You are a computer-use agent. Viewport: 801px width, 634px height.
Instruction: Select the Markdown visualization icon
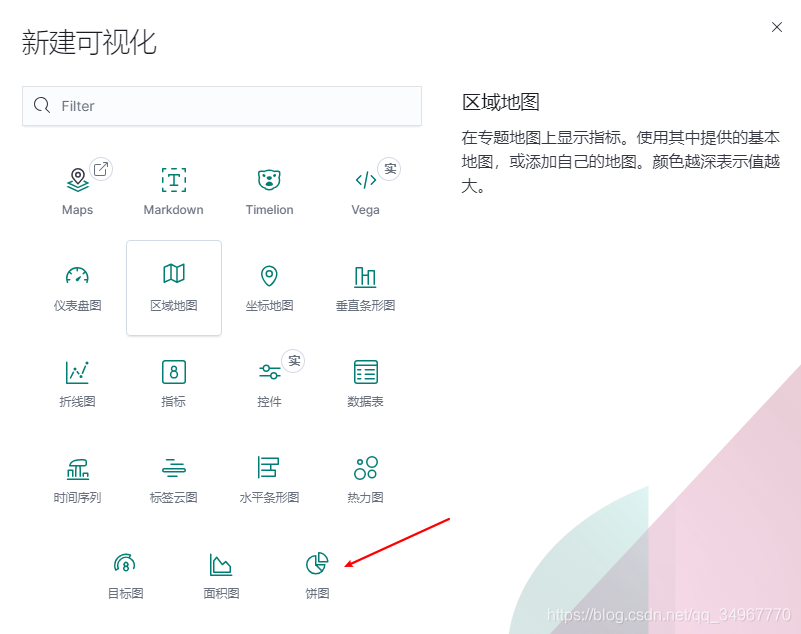(x=174, y=180)
